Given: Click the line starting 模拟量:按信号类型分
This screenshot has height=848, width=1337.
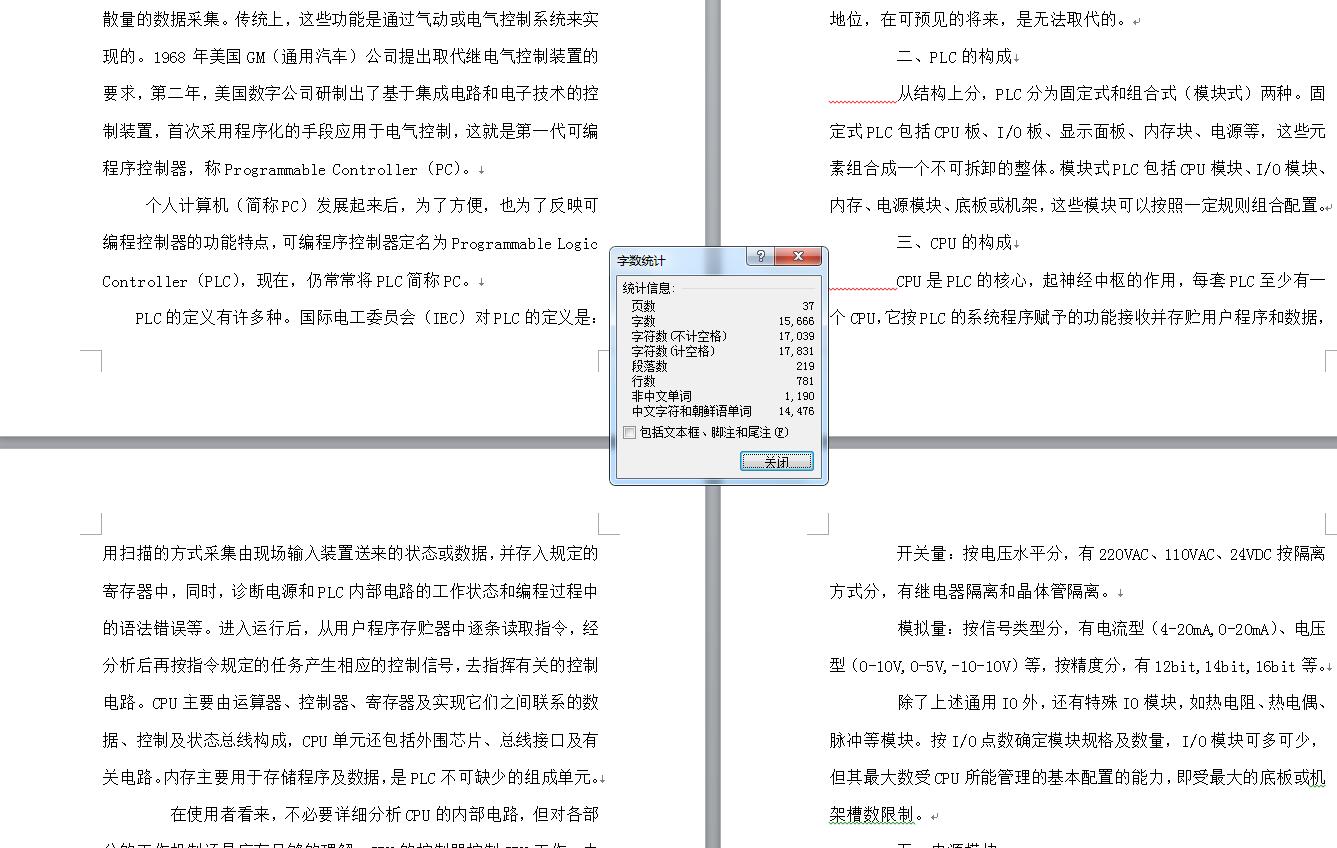Looking at the screenshot, I should pyautogui.click(x=1111, y=628).
